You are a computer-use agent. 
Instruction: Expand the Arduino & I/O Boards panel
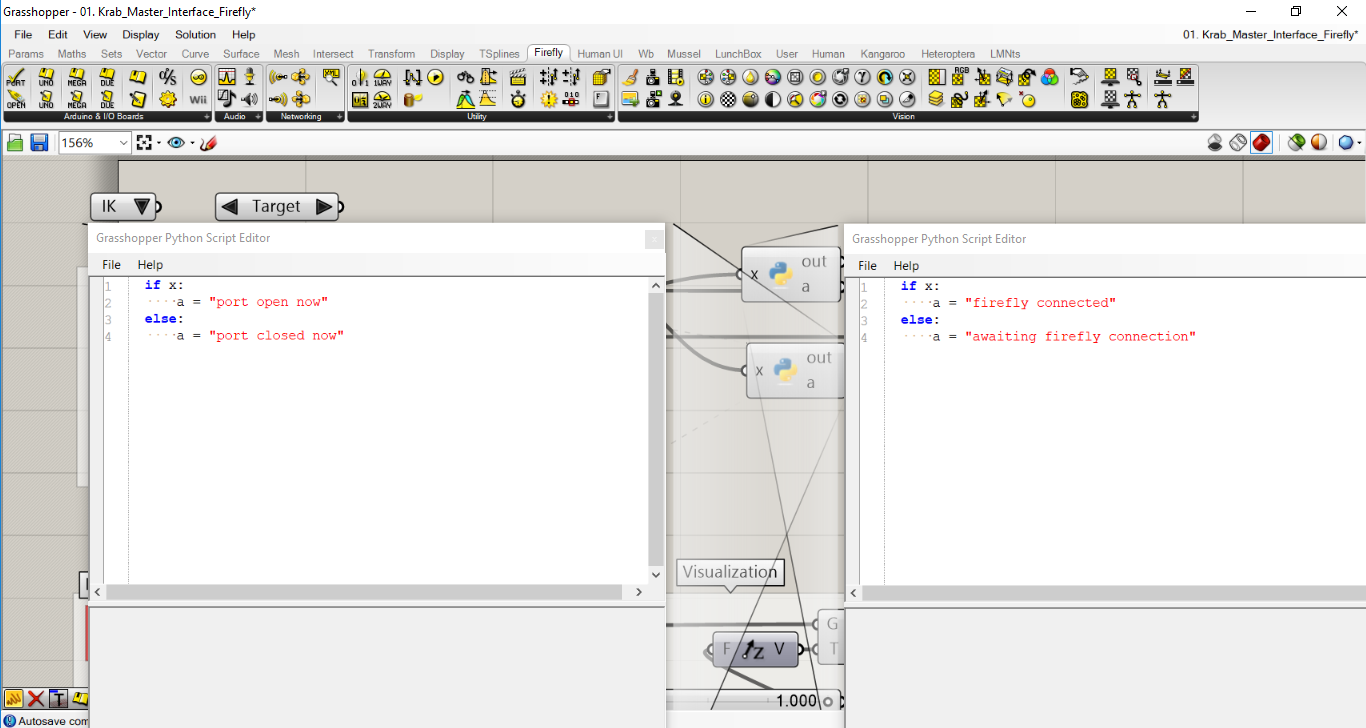[x=207, y=117]
